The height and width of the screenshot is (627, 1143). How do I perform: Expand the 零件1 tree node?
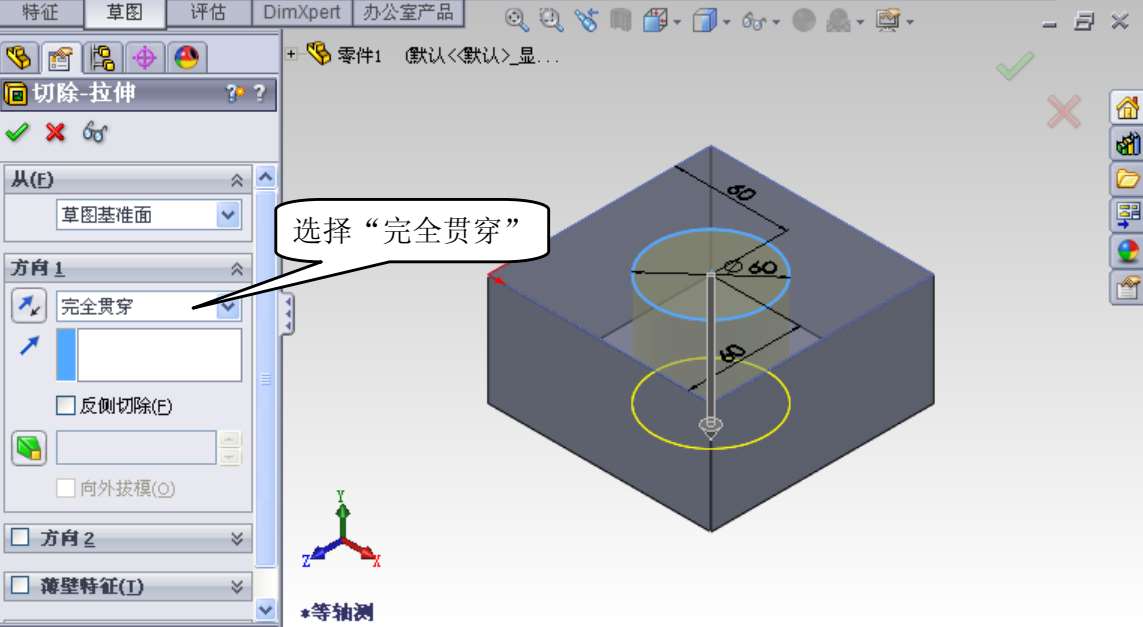tap(292, 55)
